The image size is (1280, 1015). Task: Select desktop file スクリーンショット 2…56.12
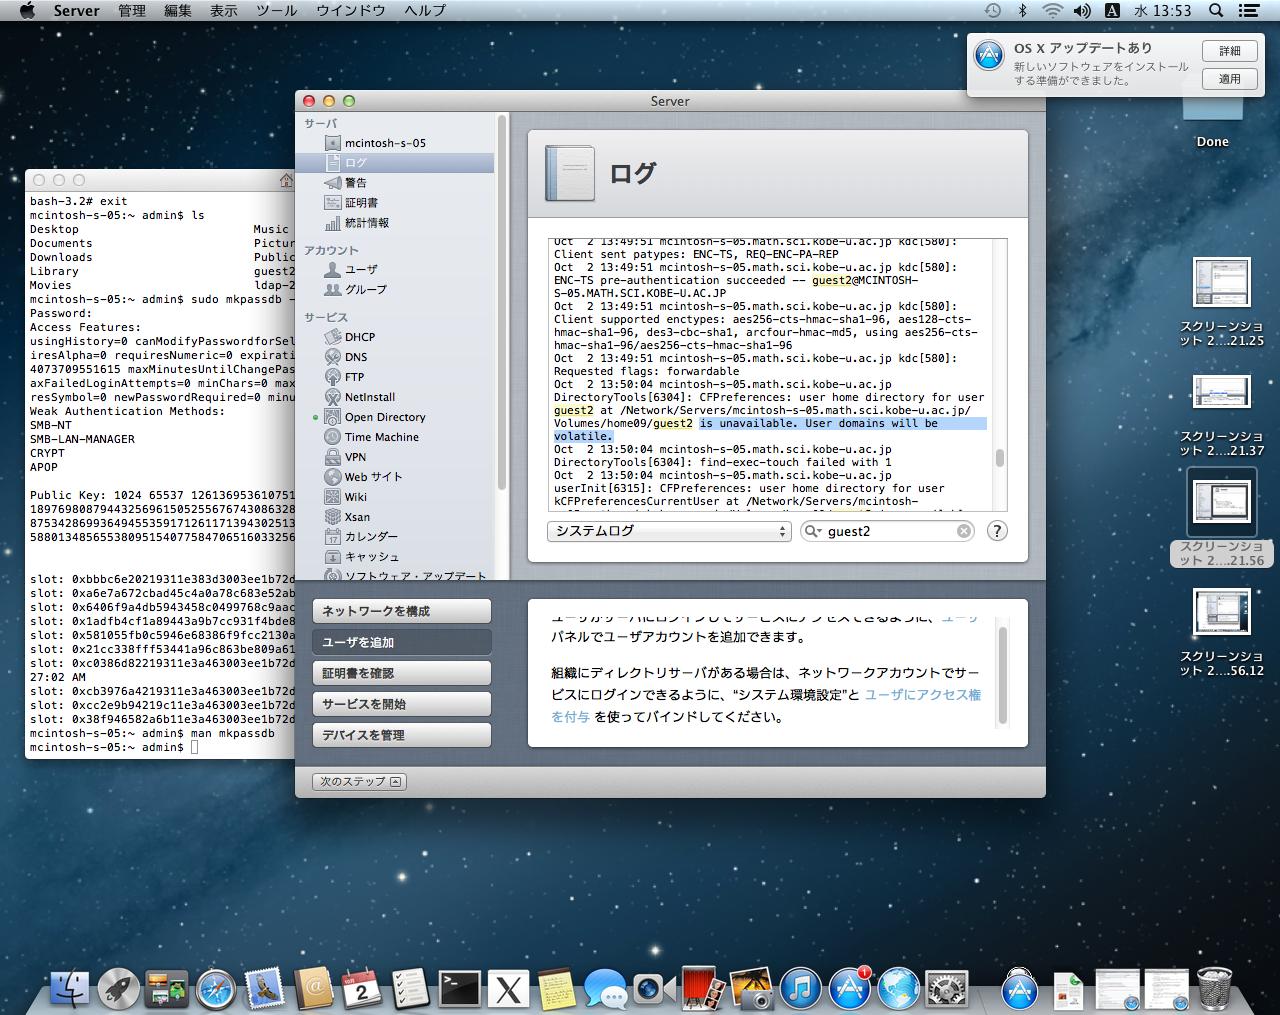(x=1221, y=632)
